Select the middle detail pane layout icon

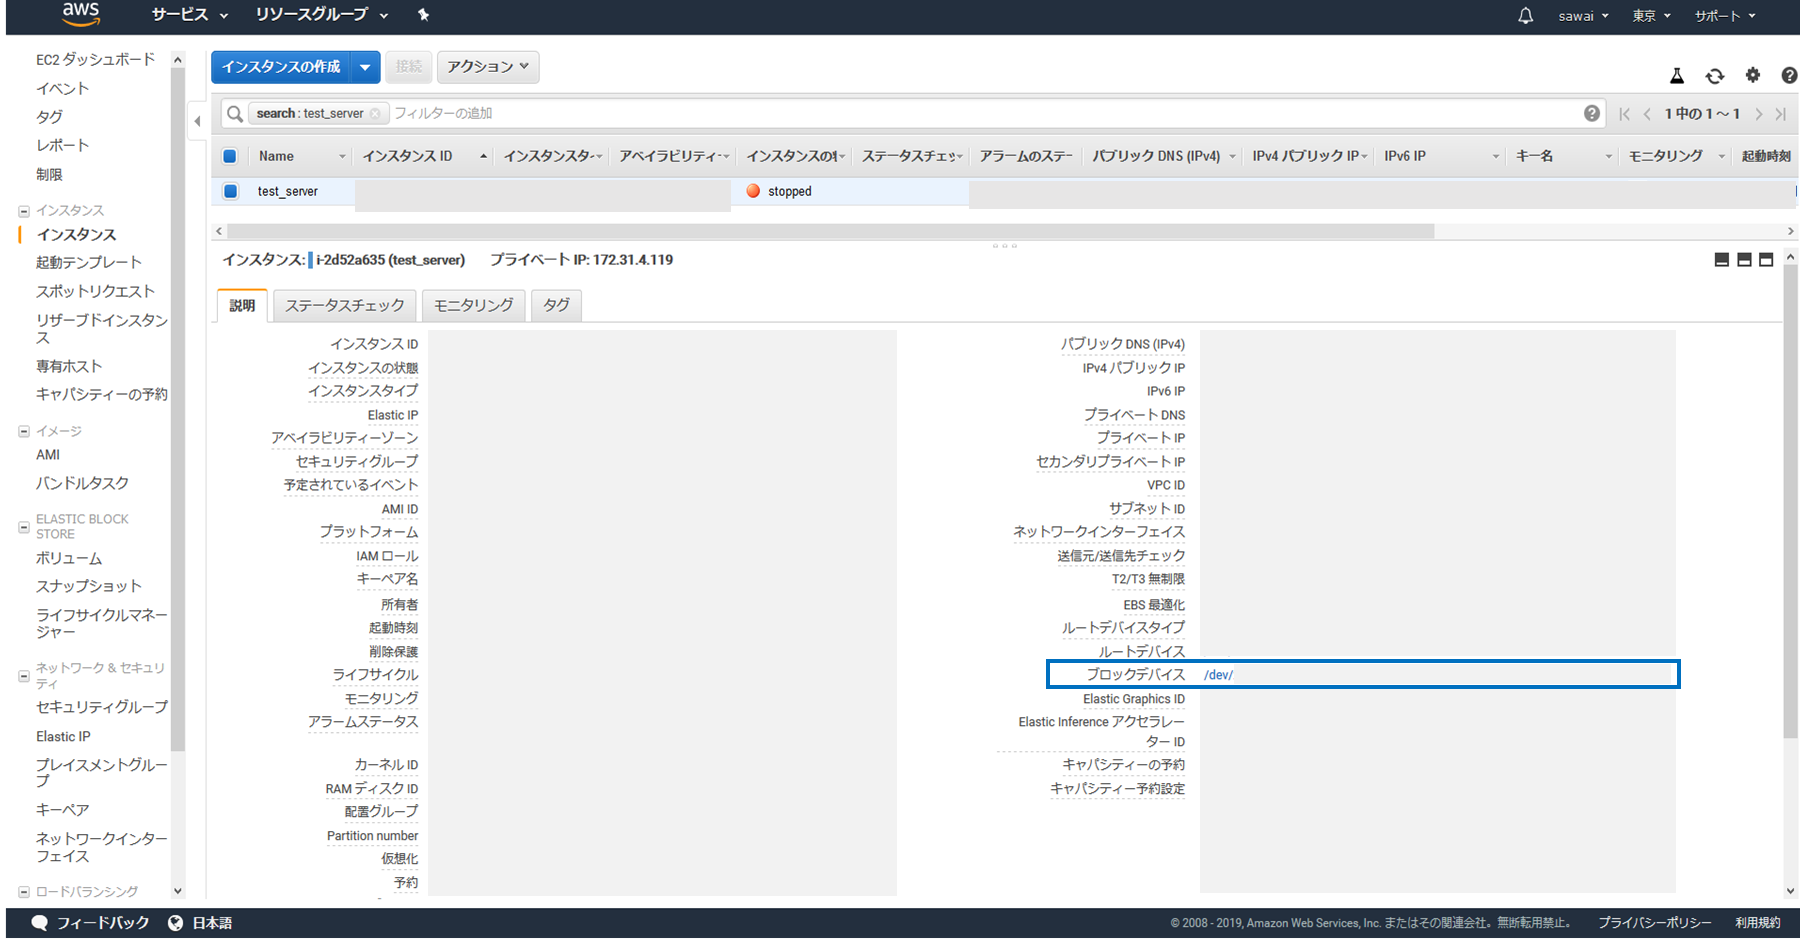(x=1744, y=260)
